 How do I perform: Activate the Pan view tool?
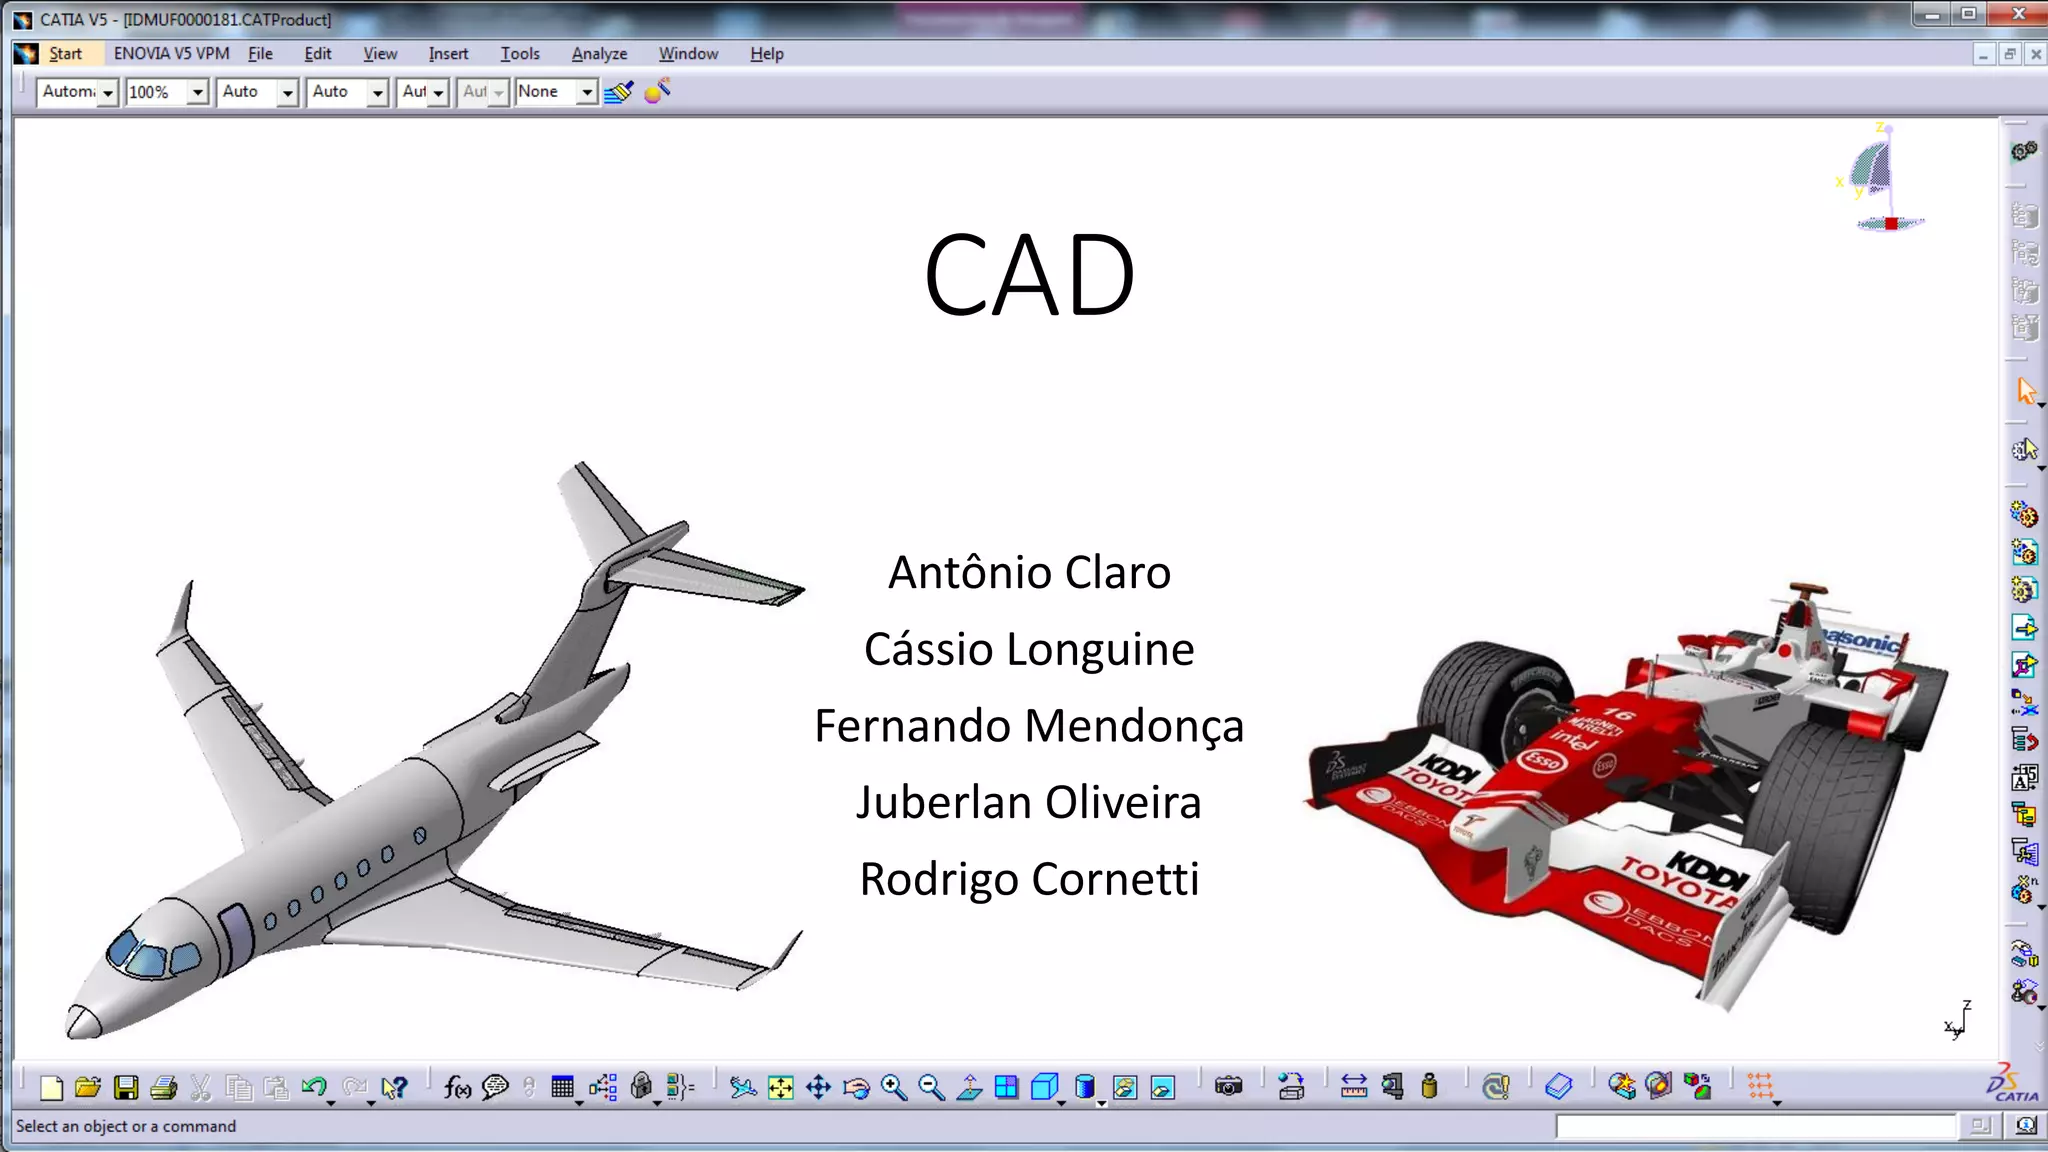pos(818,1087)
